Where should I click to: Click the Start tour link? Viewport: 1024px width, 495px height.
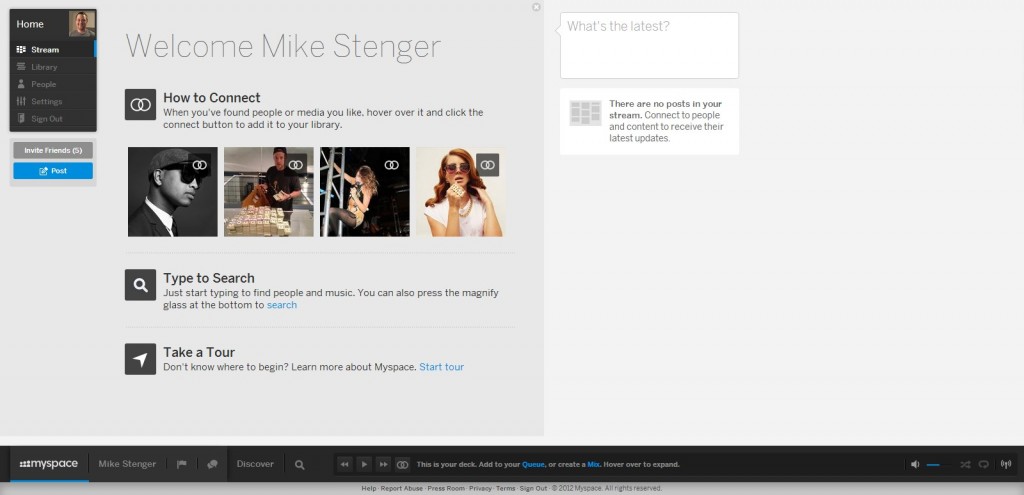[x=441, y=367]
